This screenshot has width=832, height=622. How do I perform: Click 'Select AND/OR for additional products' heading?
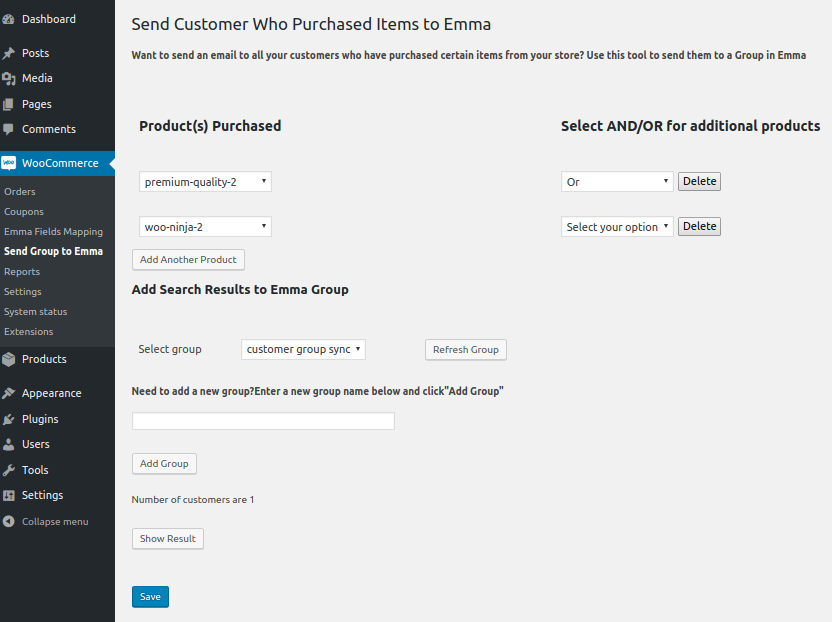[690, 126]
